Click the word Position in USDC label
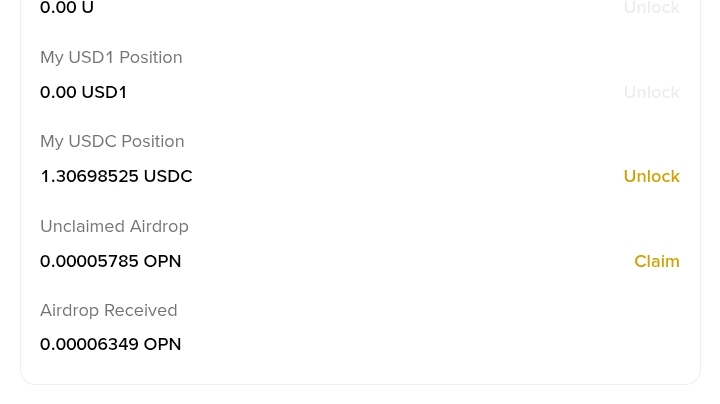This screenshot has width=720, height=404. tap(152, 141)
